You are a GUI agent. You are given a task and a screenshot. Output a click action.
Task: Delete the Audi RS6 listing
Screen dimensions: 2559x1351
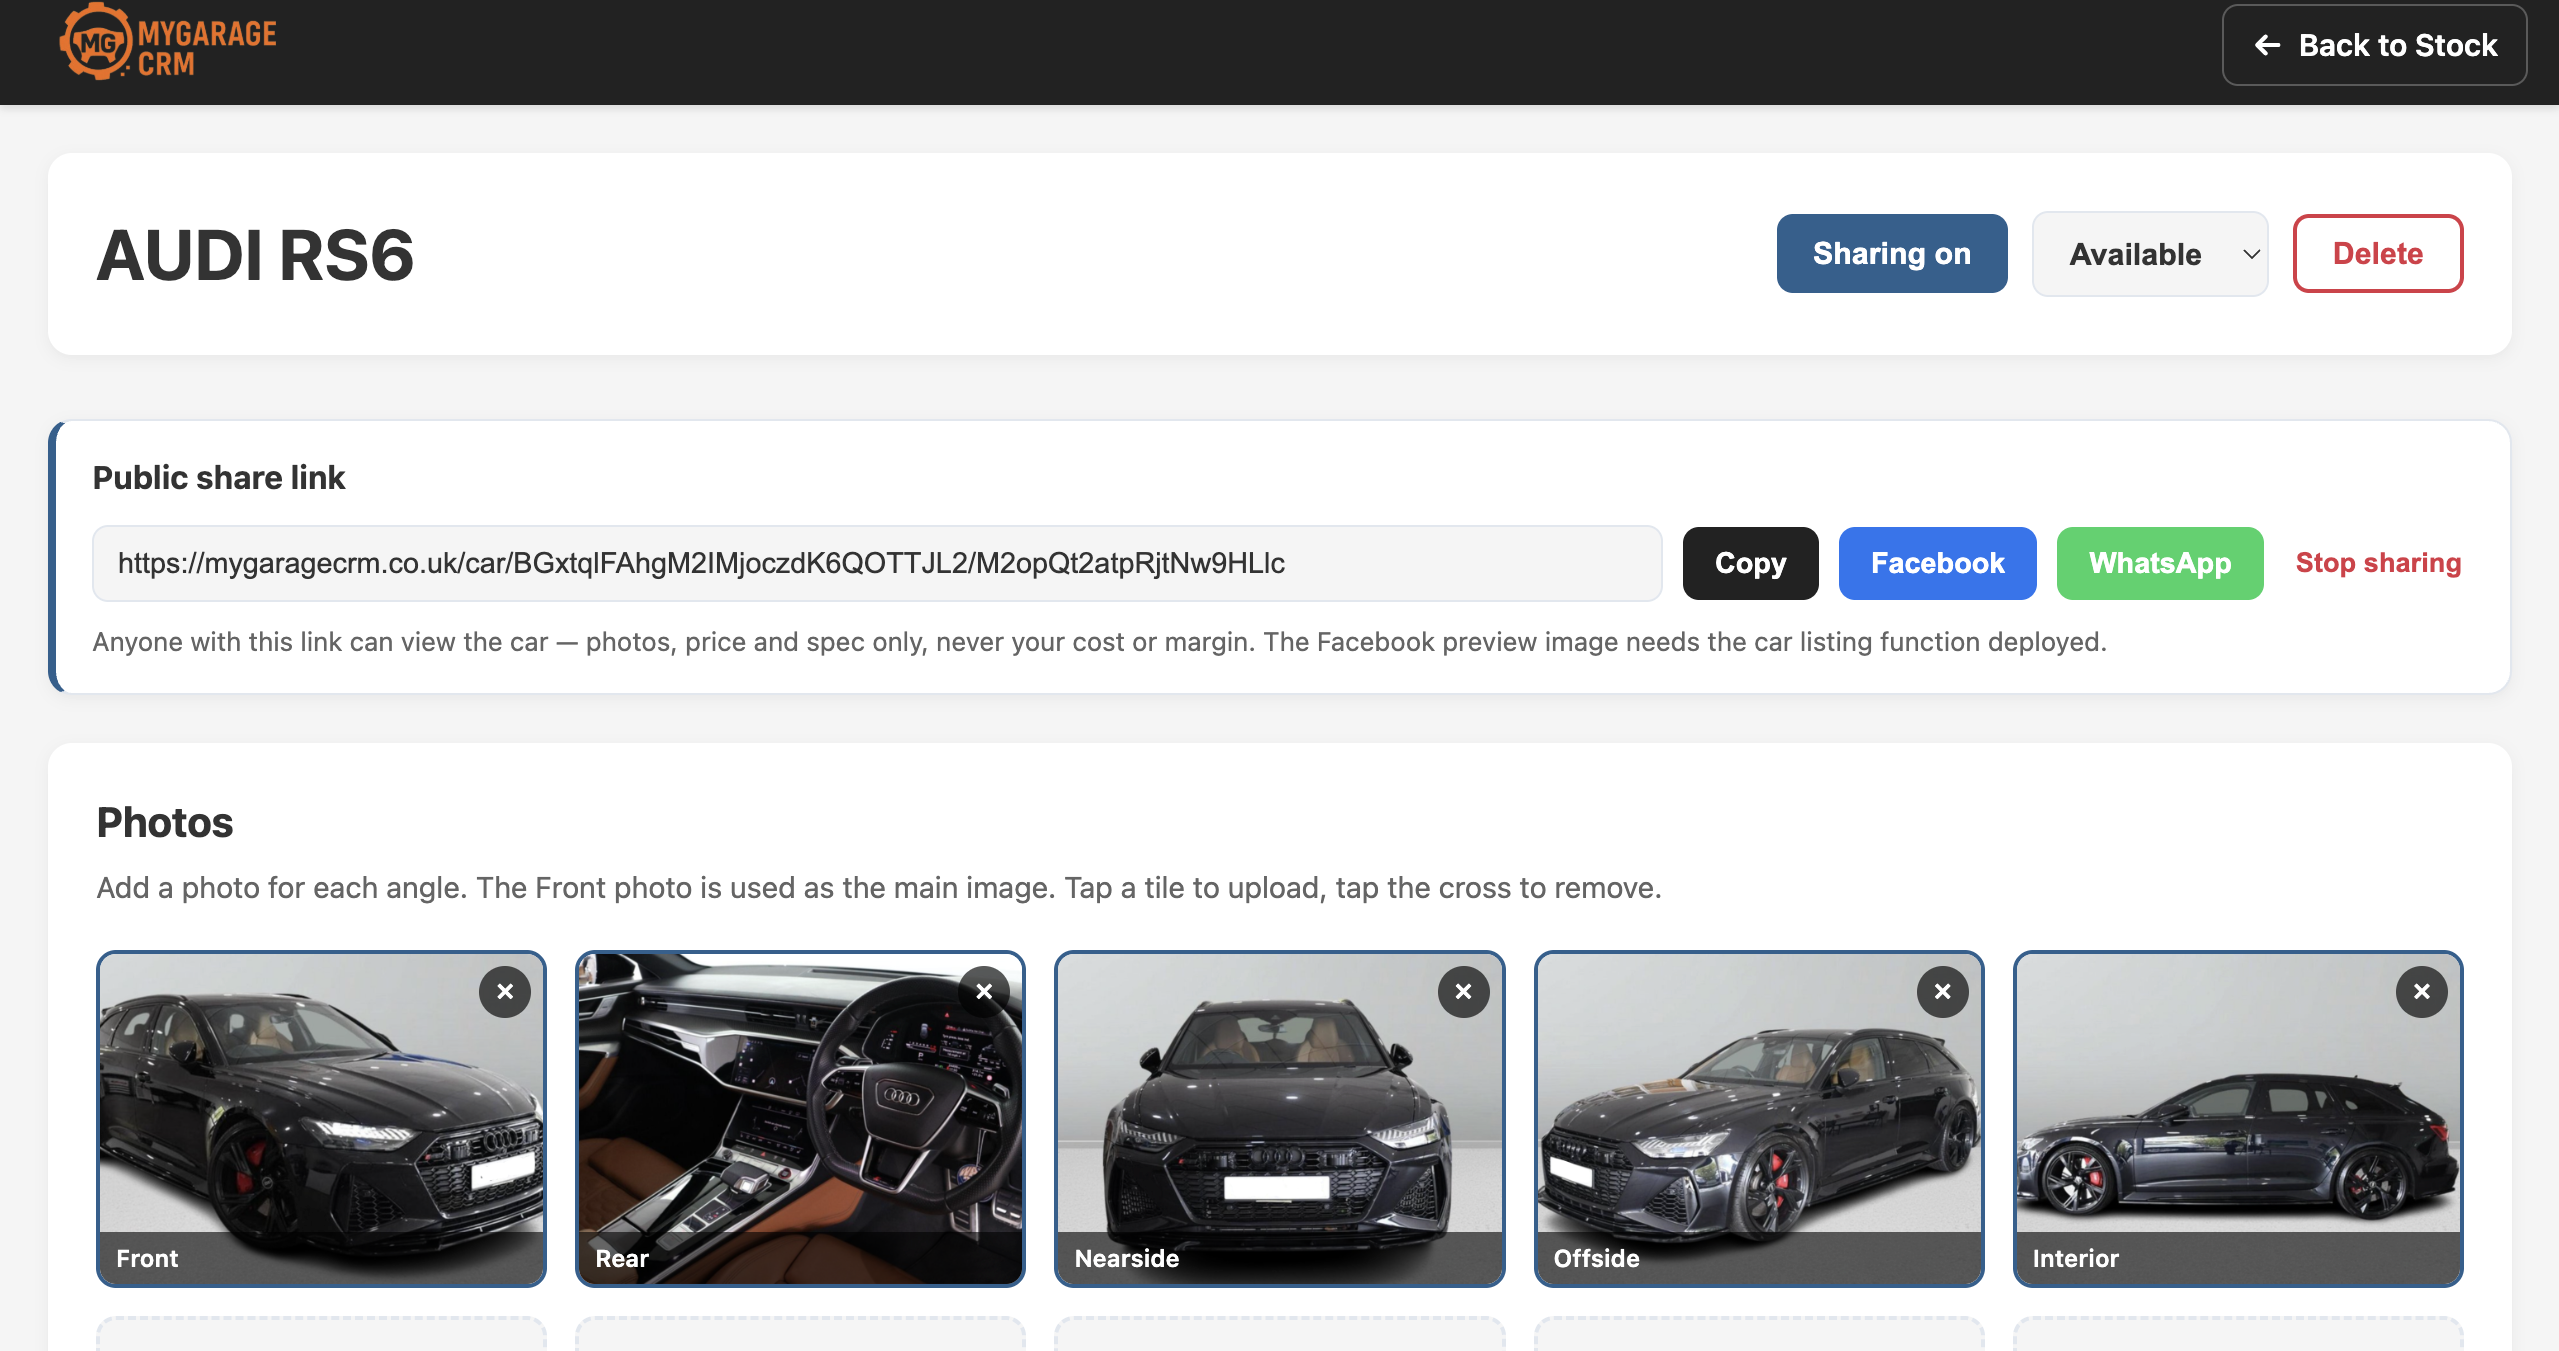[2377, 254]
